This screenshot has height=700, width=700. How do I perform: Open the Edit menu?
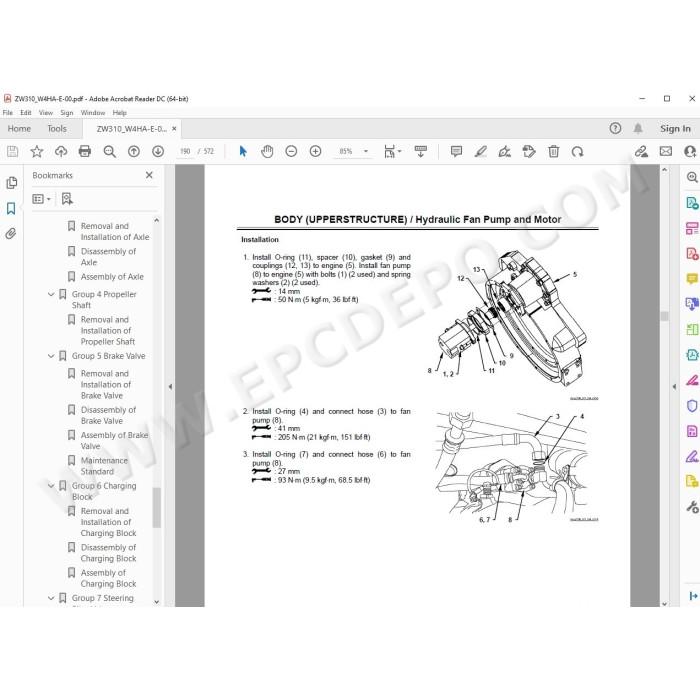pos(25,113)
